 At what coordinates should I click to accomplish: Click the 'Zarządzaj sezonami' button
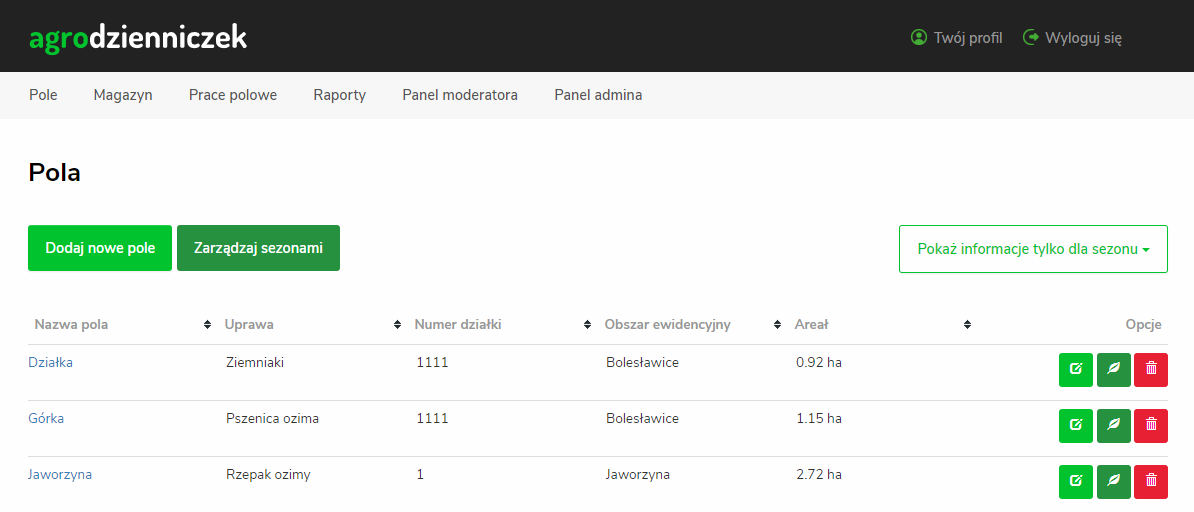pyautogui.click(x=258, y=248)
